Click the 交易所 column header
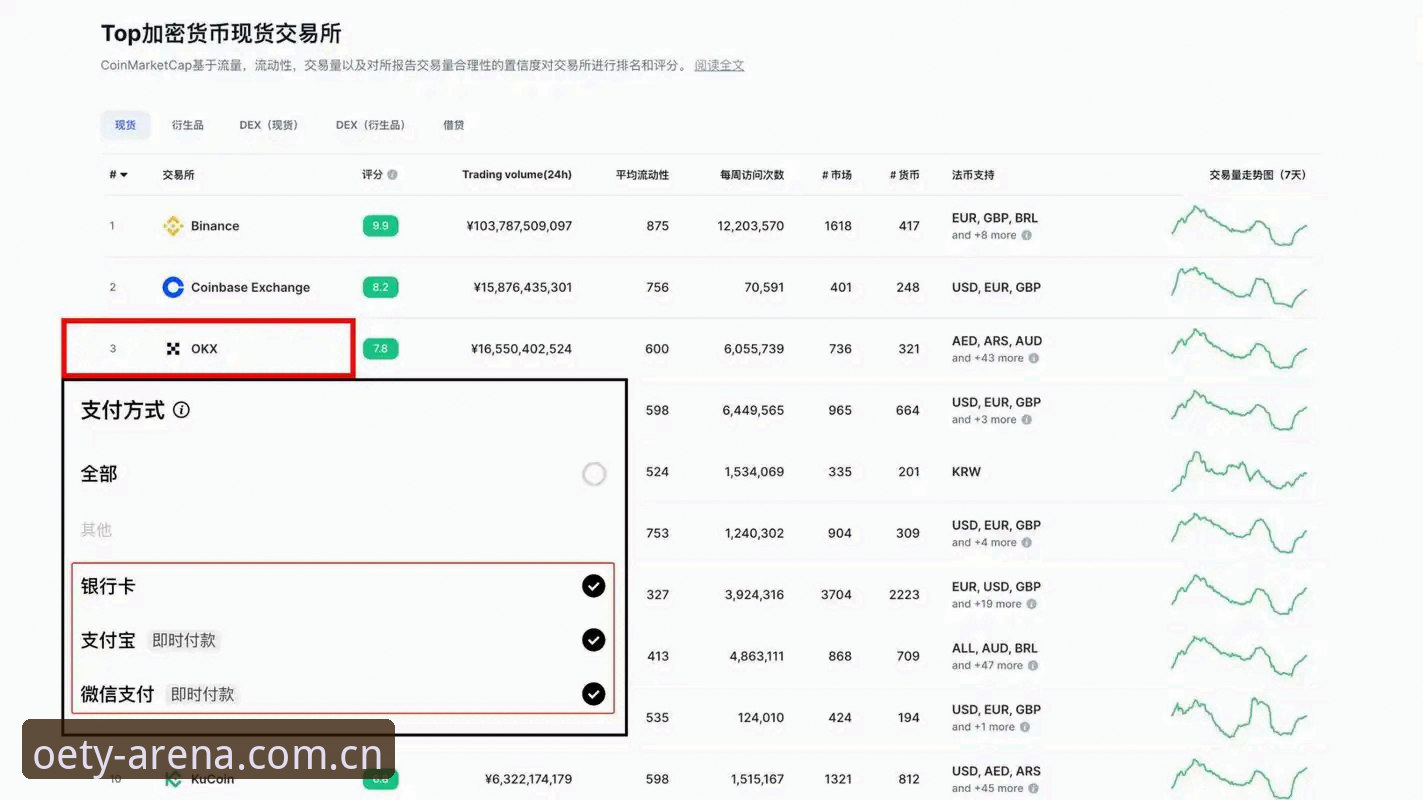This screenshot has width=1423, height=800. pos(178,175)
